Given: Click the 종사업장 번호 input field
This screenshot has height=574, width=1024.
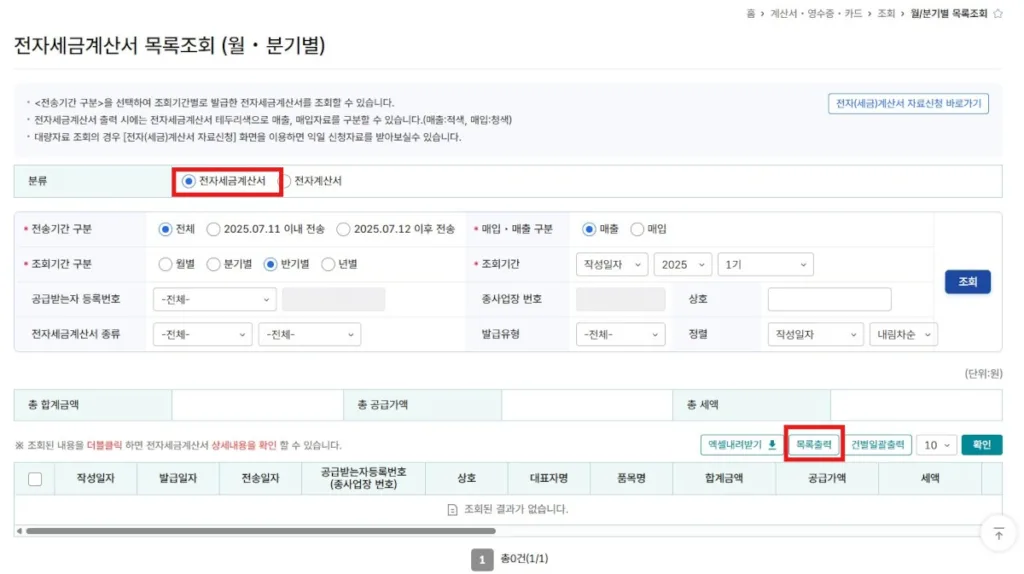Looking at the screenshot, I should tap(620, 299).
